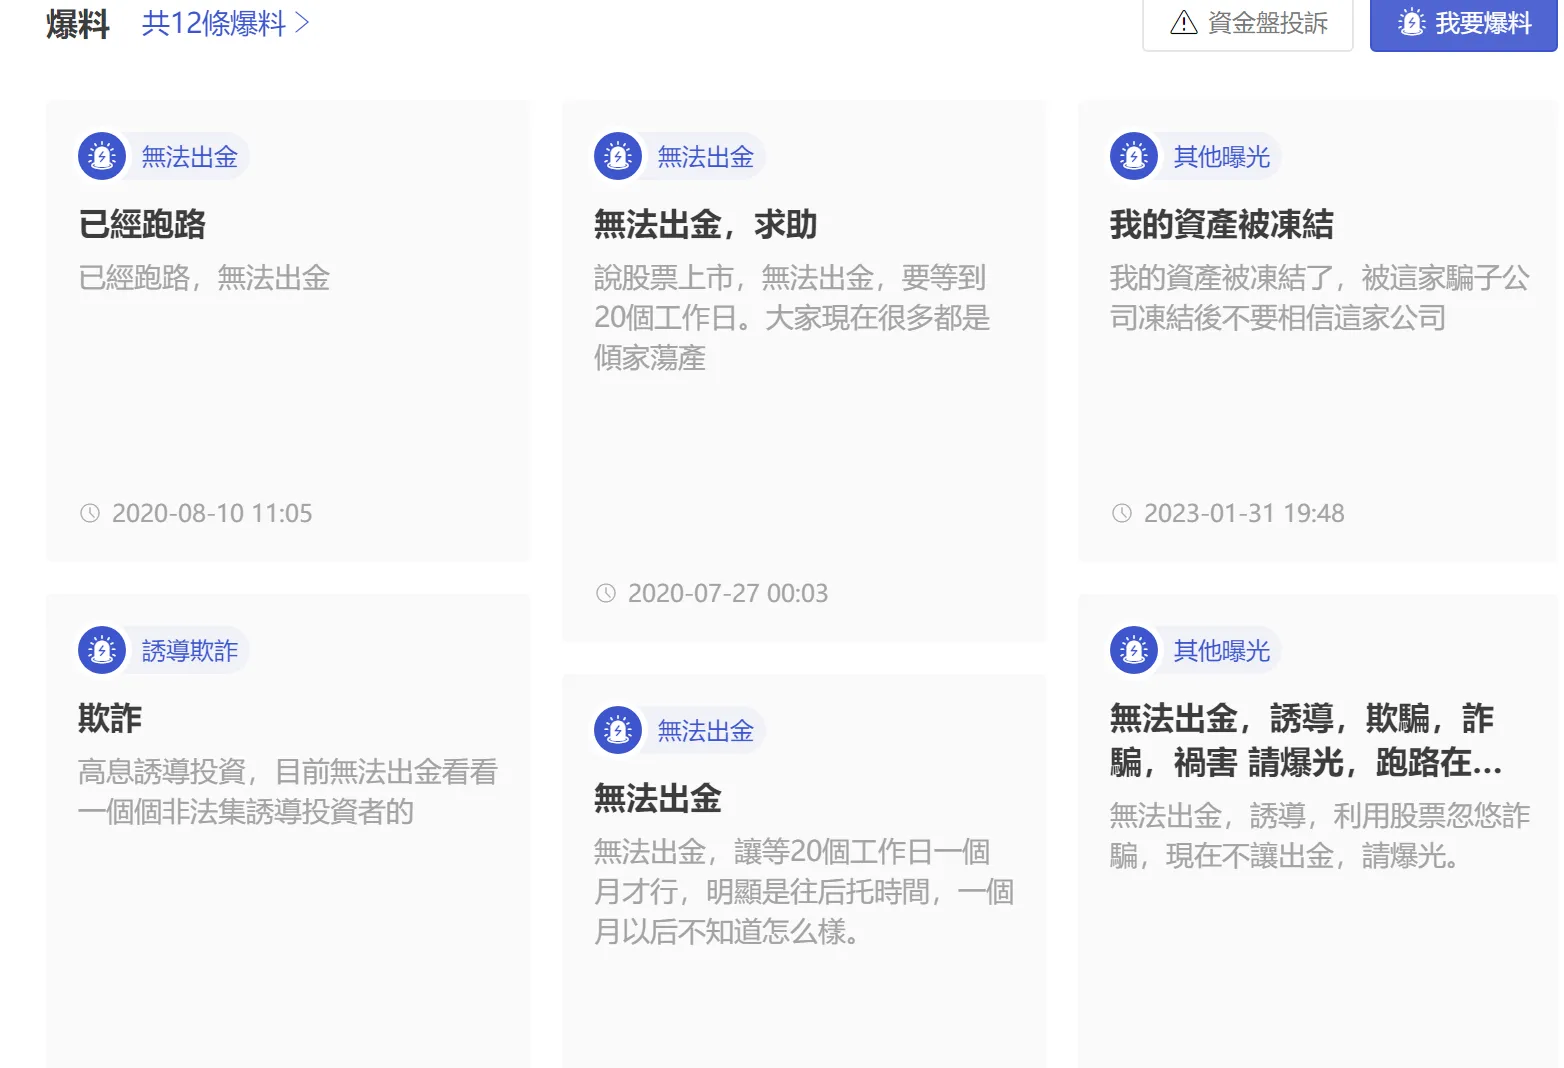Open the 無法出金，誘導，欺騙，詐騙 post title
The height and width of the screenshot is (1068, 1564).
[1306, 740]
